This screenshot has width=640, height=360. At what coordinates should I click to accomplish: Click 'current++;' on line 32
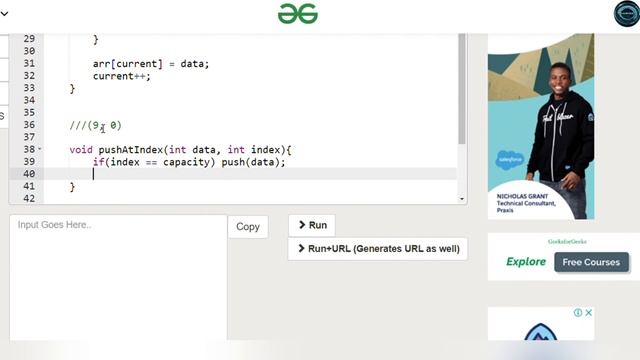[x=122, y=76]
